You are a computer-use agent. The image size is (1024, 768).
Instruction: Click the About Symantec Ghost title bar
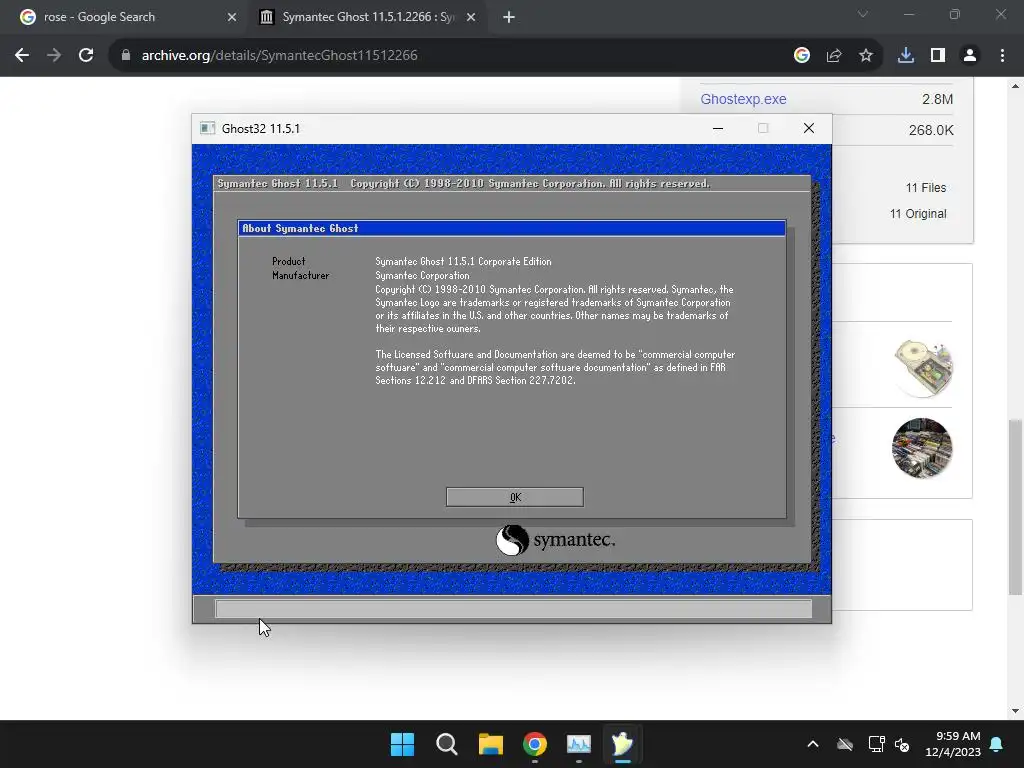point(512,228)
